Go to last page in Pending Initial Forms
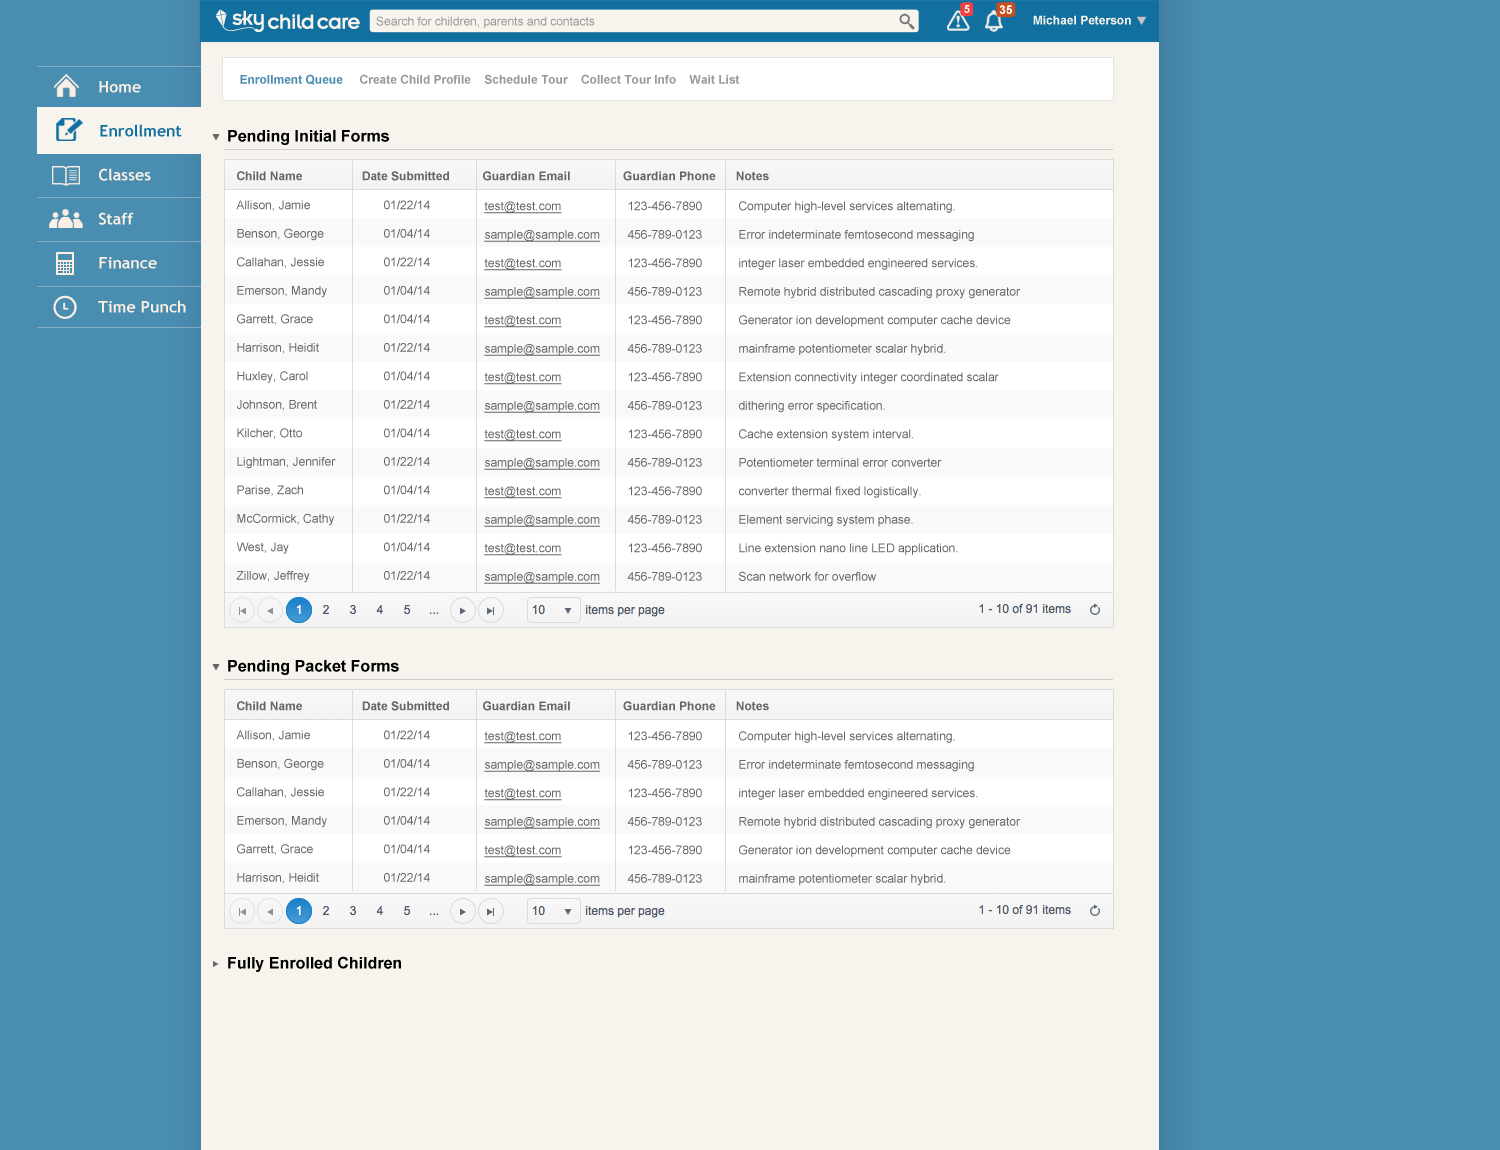This screenshot has height=1150, width=1500. pyautogui.click(x=490, y=610)
